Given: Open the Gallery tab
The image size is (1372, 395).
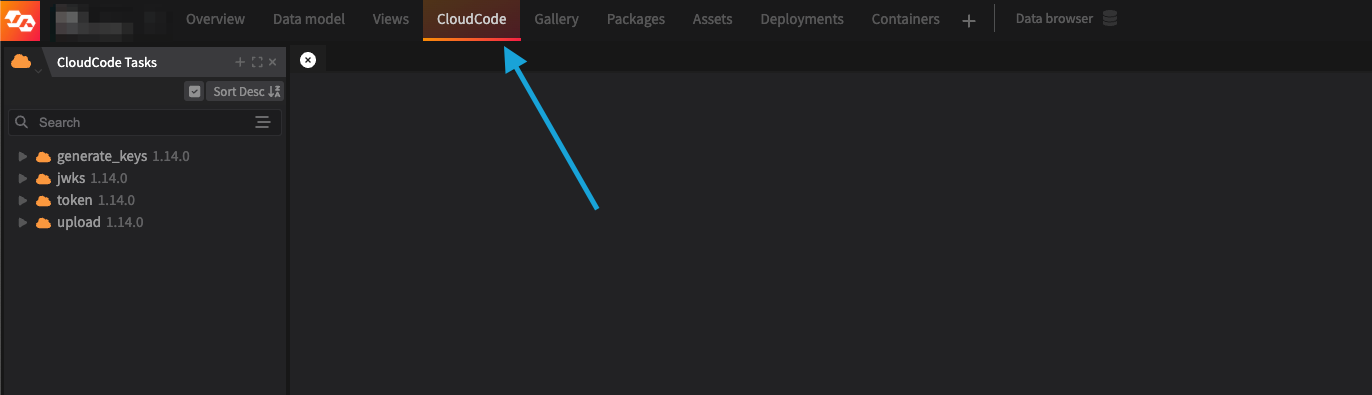Looking at the screenshot, I should click(557, 19).
